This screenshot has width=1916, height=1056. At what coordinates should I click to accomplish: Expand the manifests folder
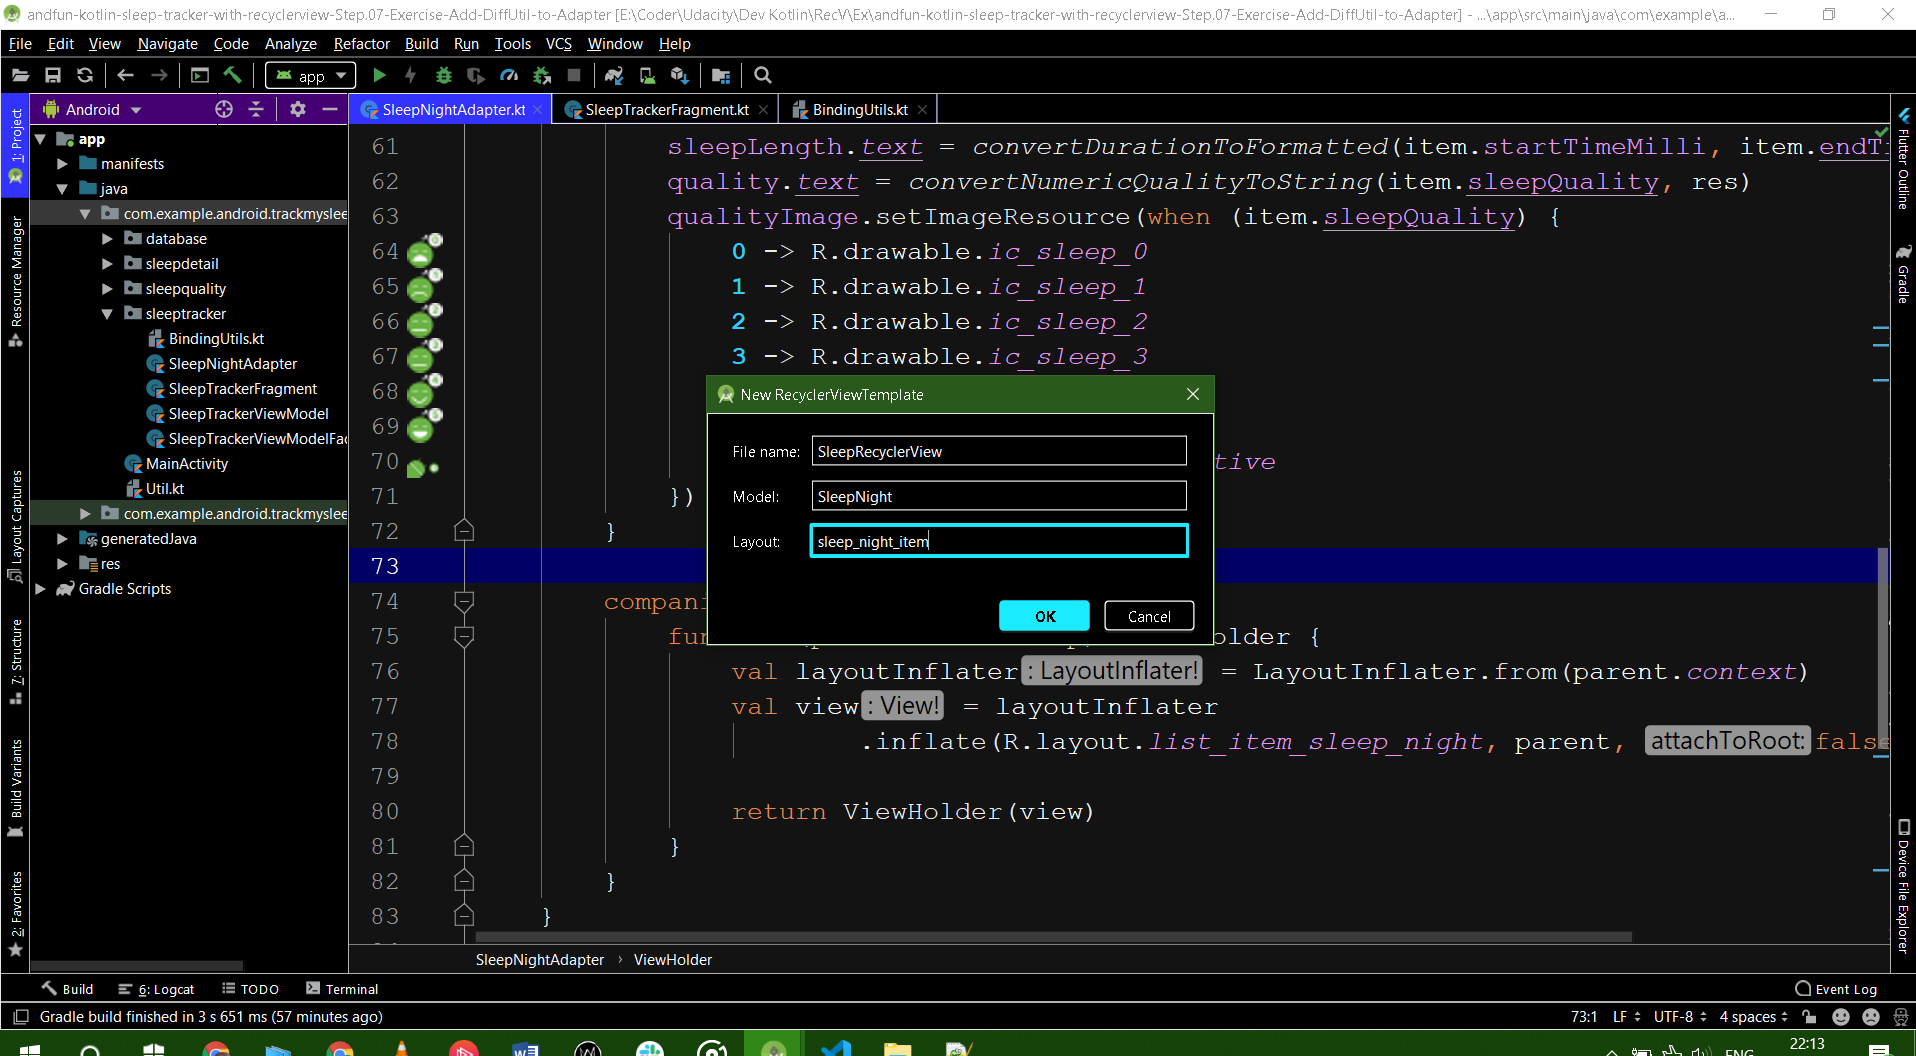62,164
